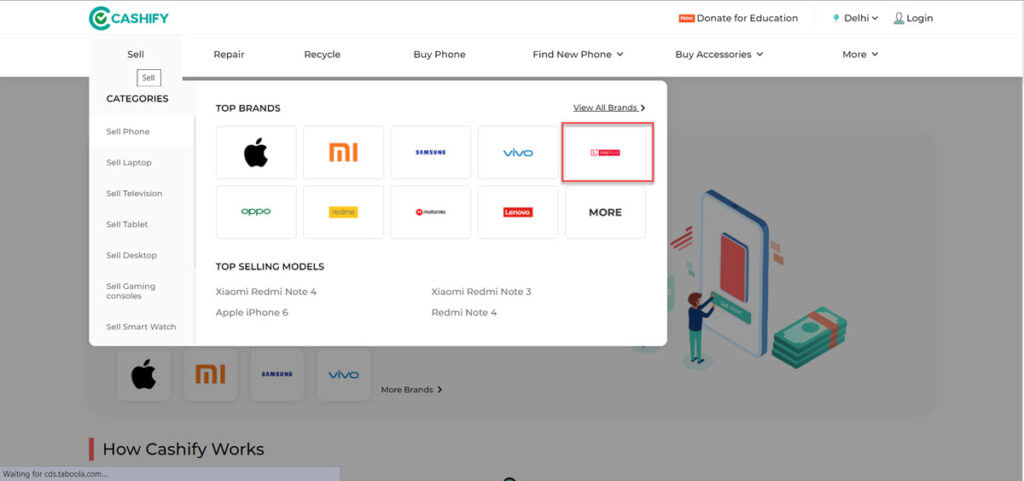Choose the Xiaomi Mi brand tile in Top Brands

coord(344,153)
